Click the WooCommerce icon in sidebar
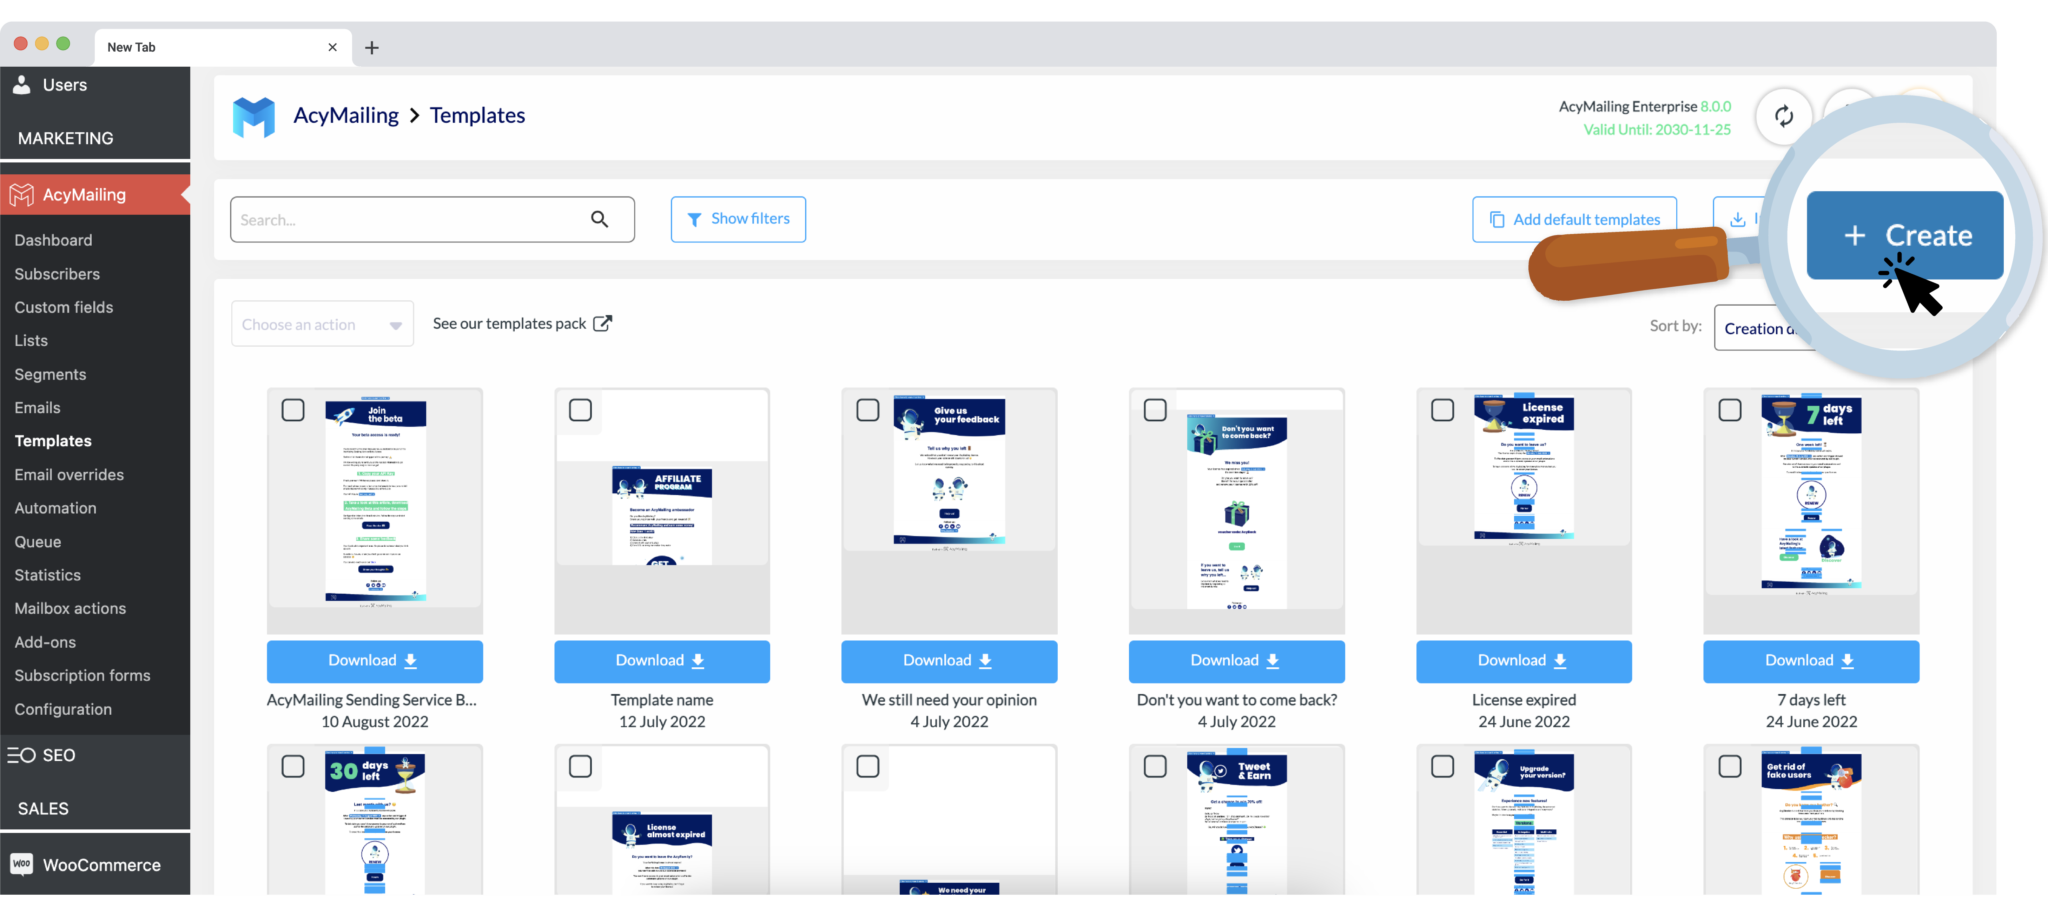 click(22, 864)
